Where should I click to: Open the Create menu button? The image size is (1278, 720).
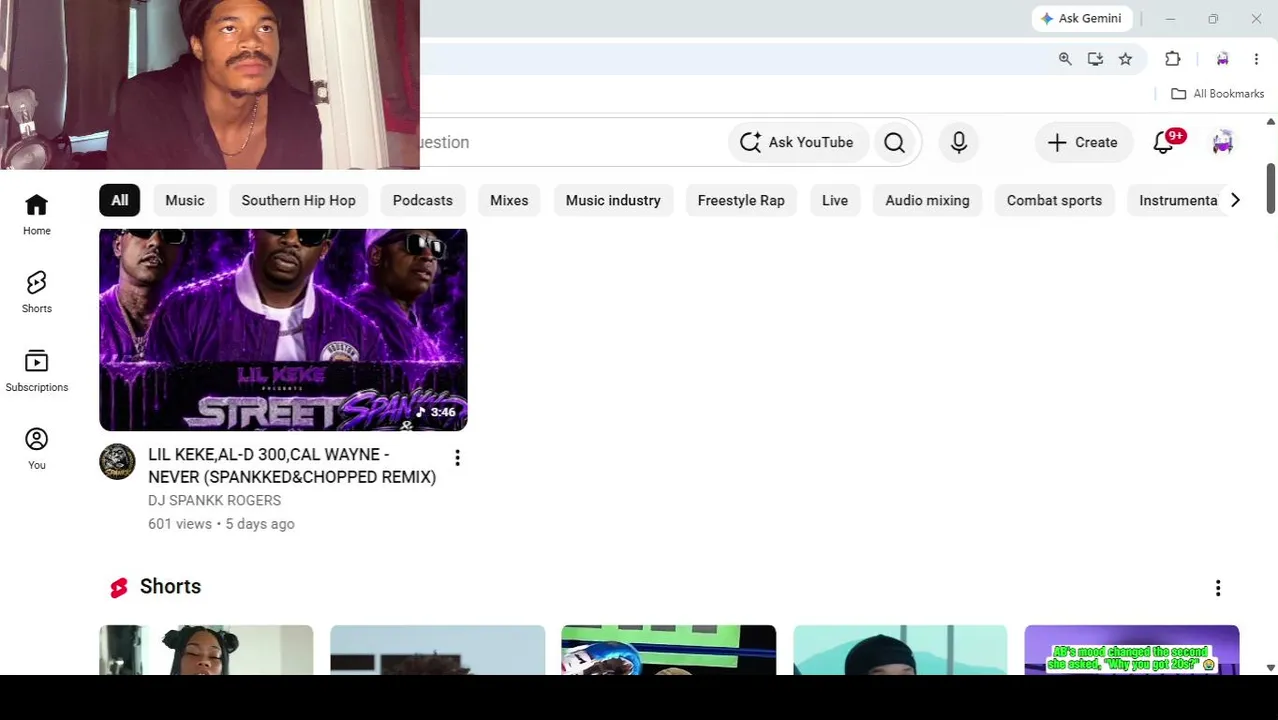pos(1082,142)
